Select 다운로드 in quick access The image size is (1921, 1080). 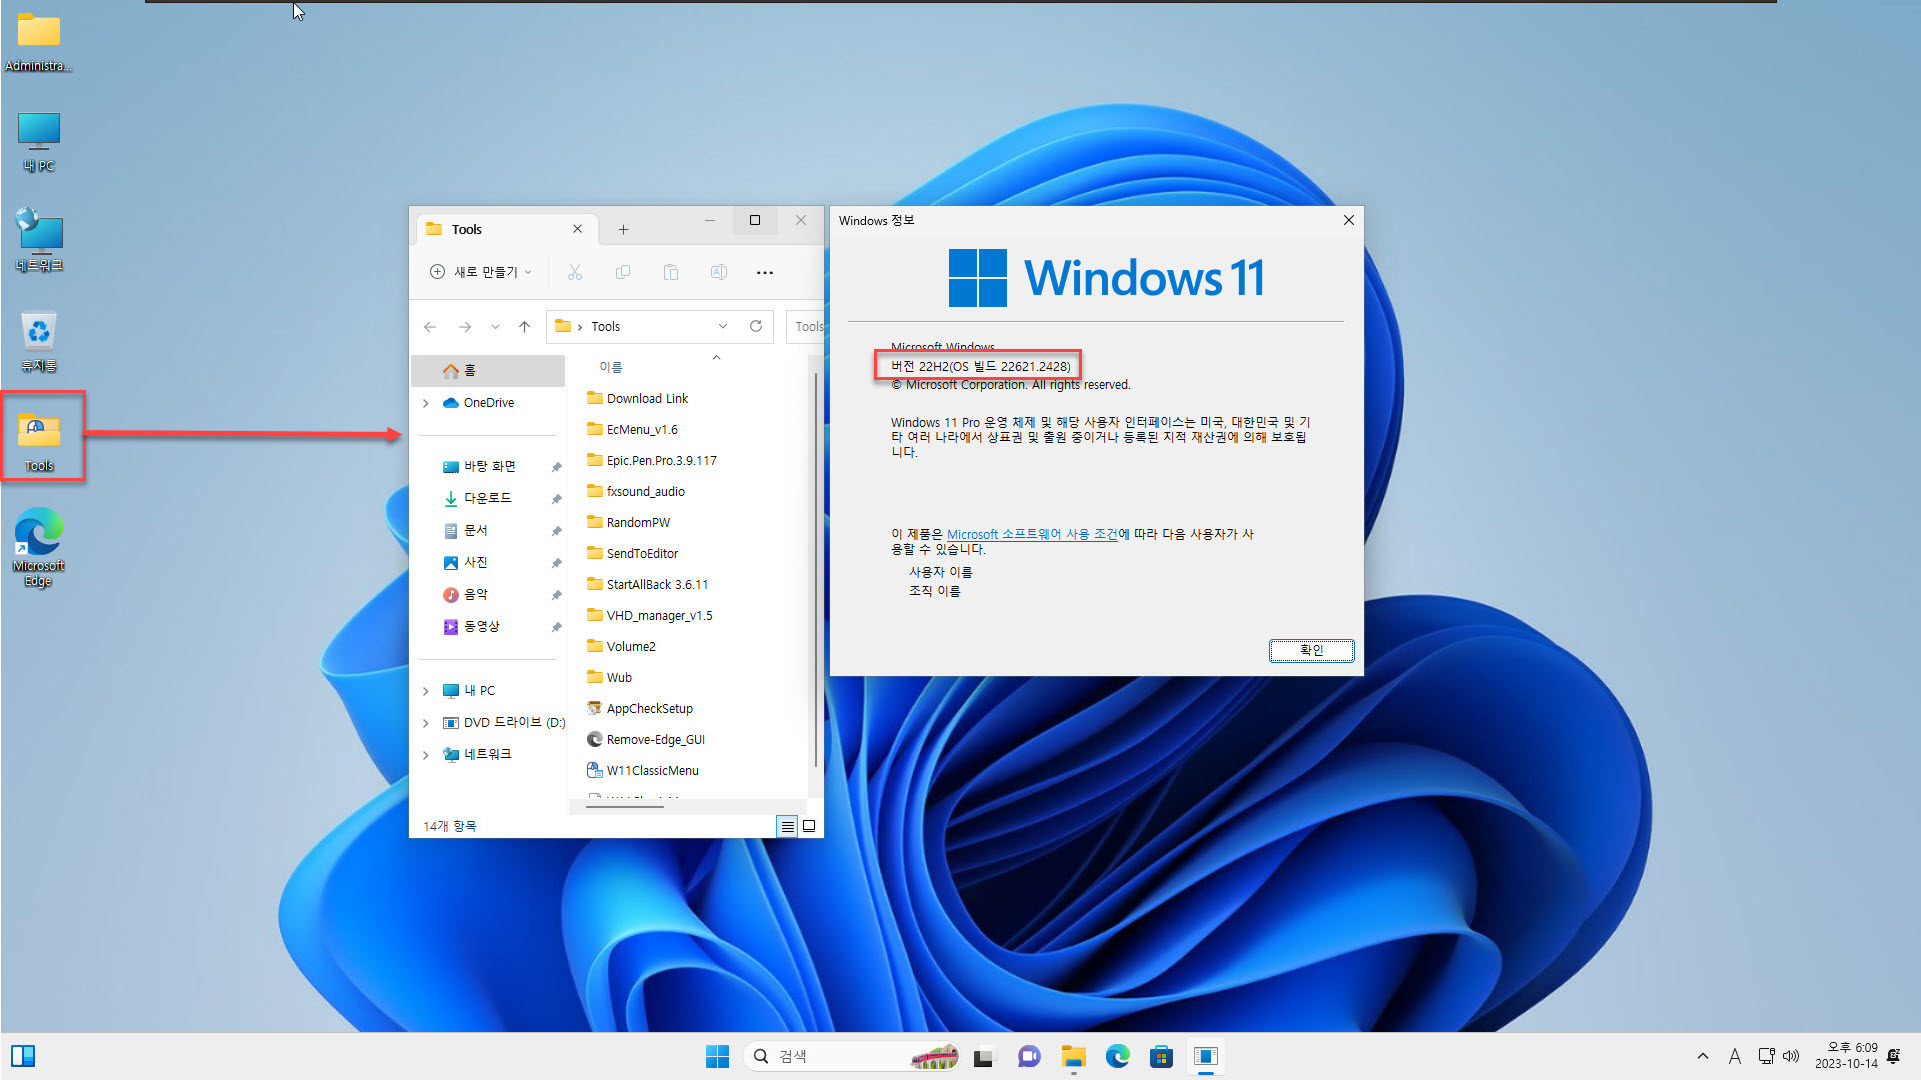[x=487, y=498]
